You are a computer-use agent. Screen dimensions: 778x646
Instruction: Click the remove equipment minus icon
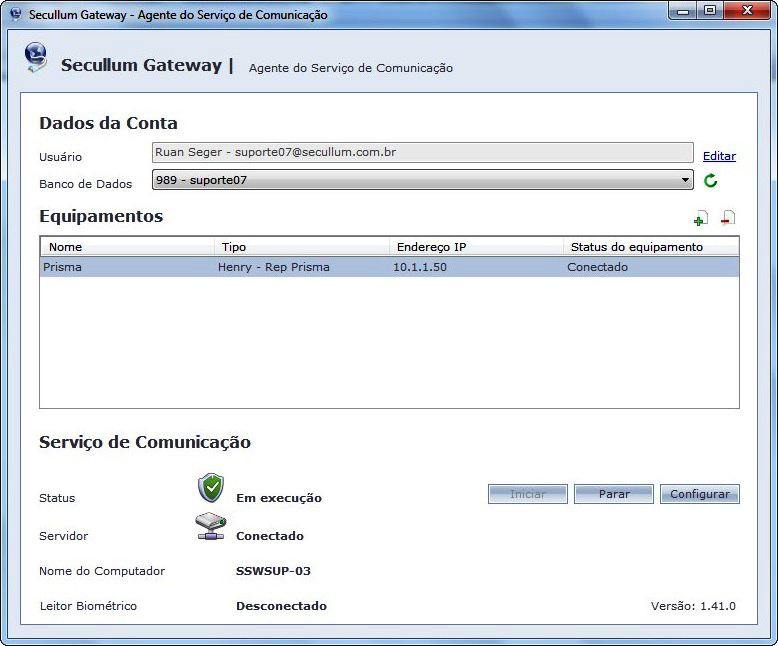[728, 218]
